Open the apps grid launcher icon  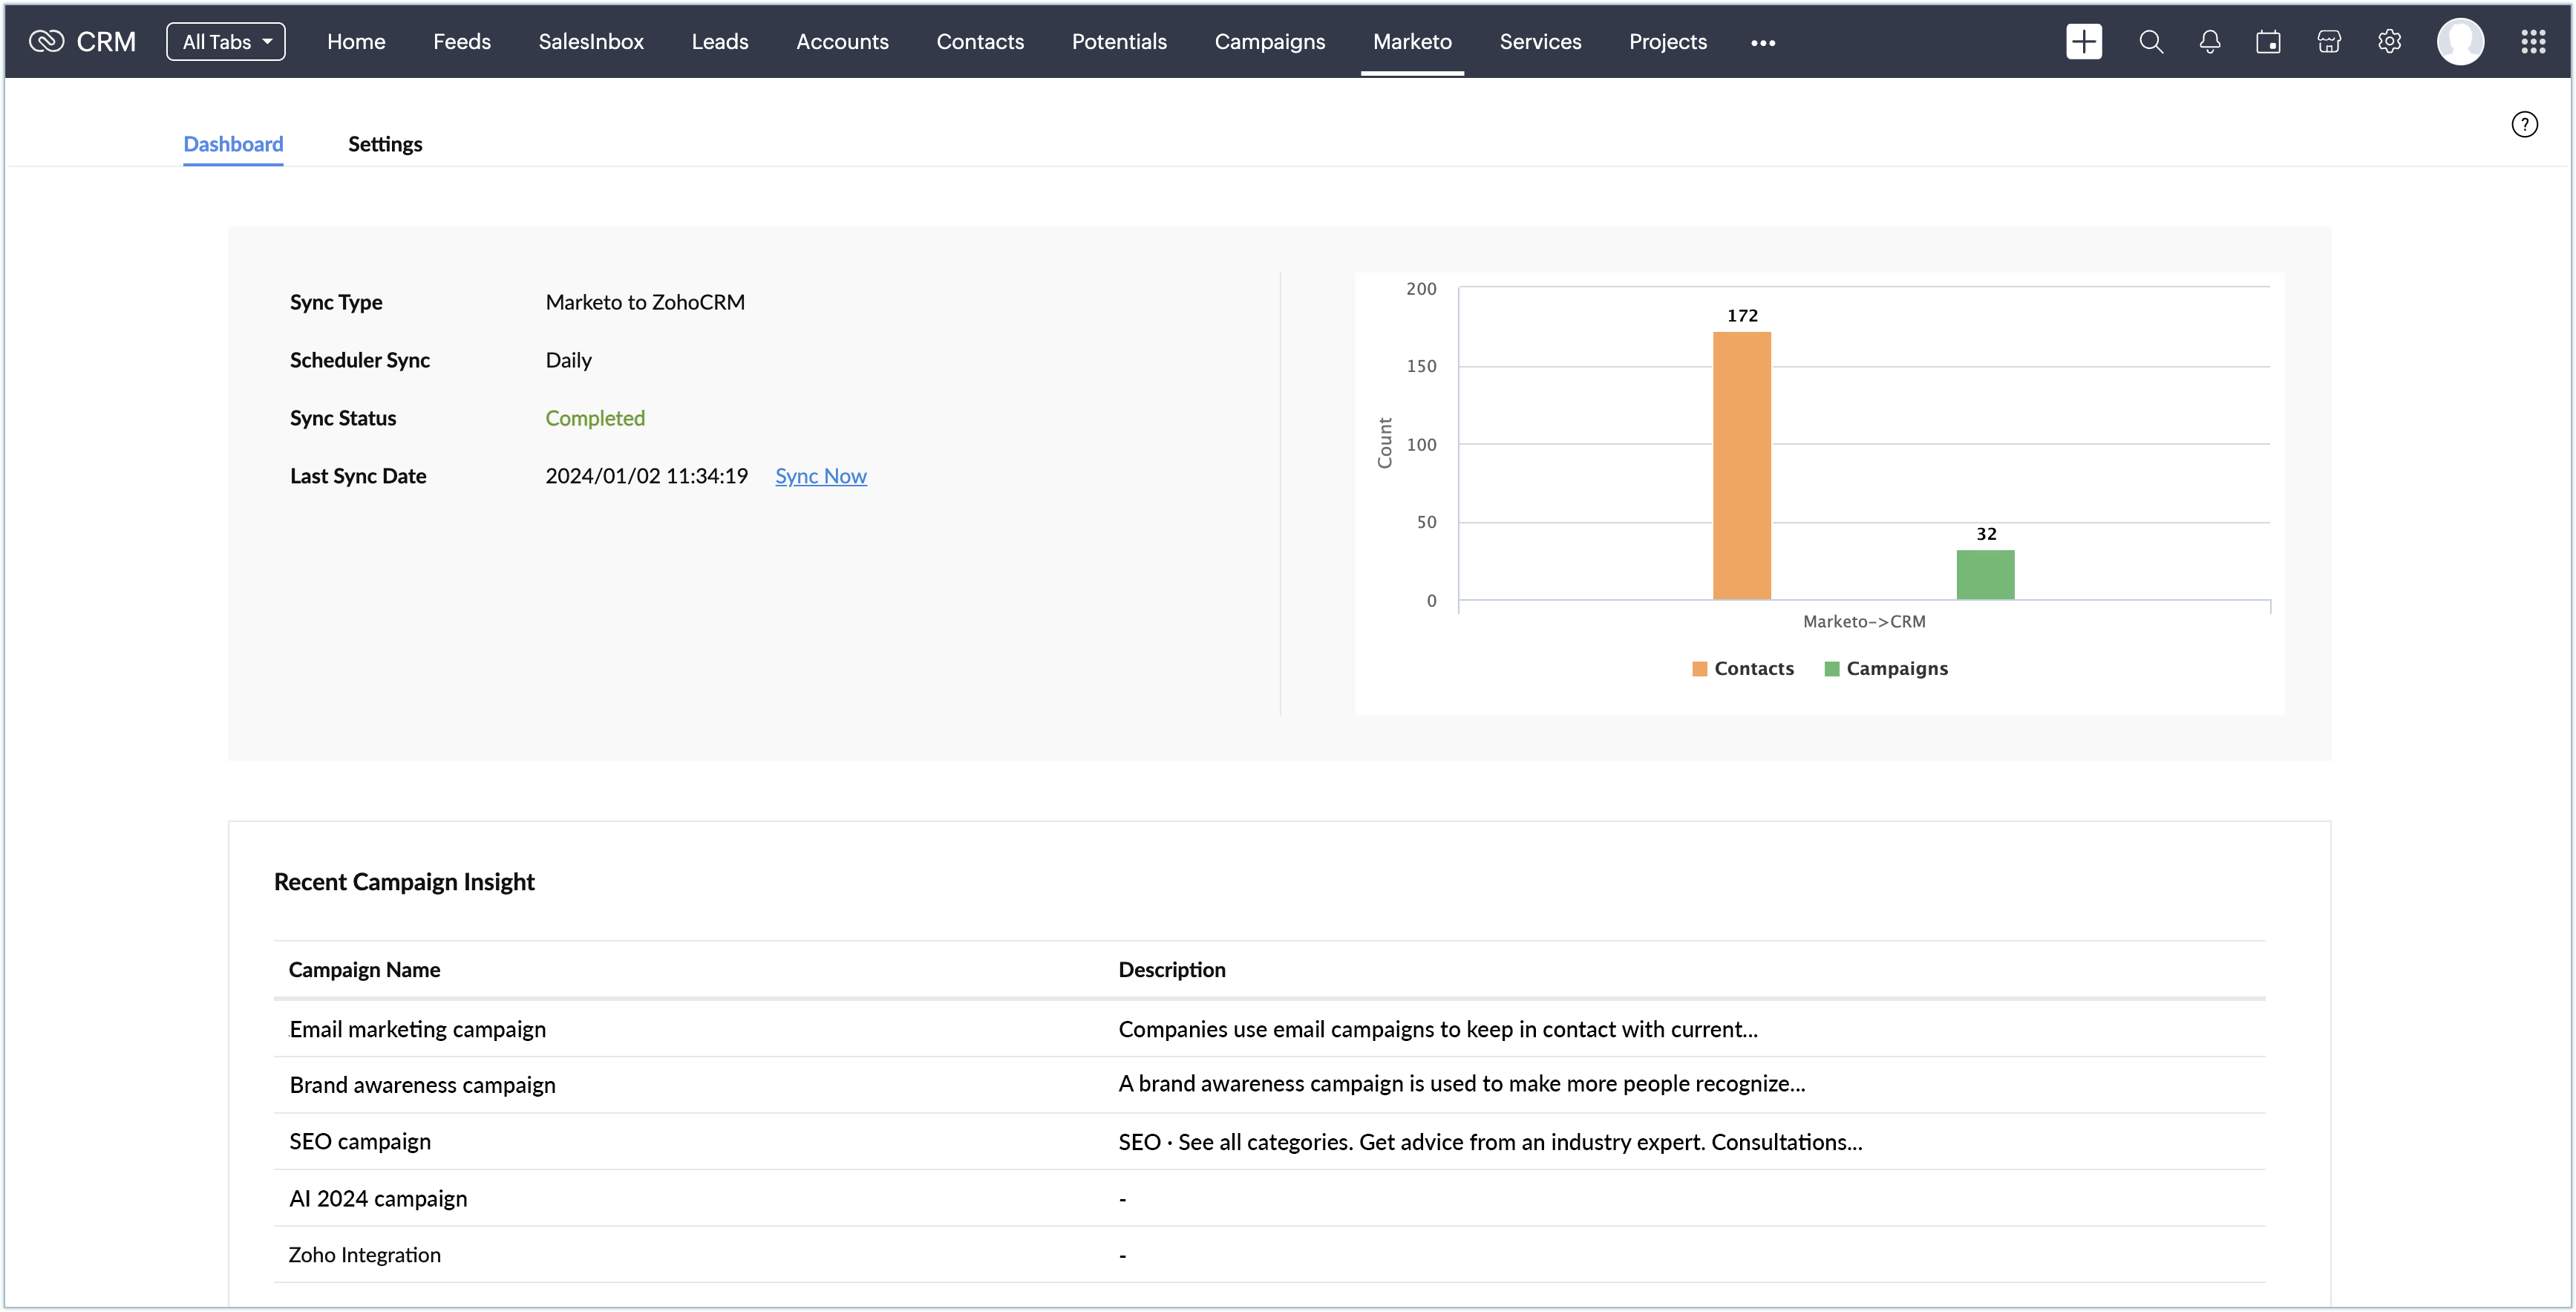point(2533,42)
